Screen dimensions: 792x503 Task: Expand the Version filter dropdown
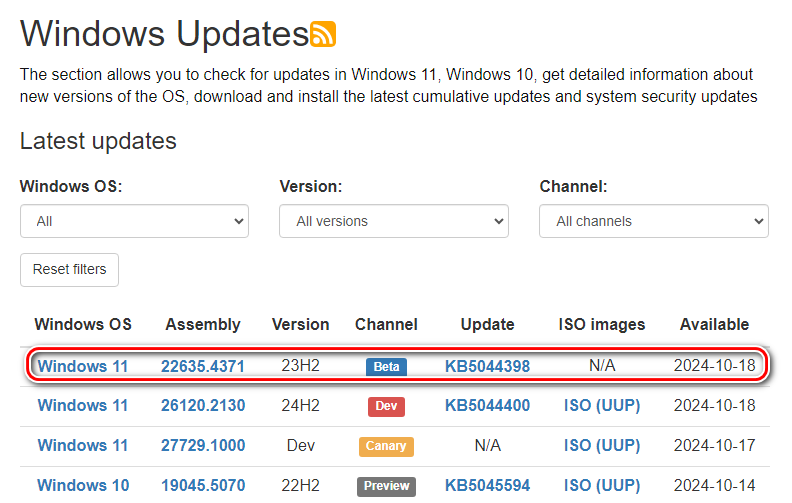394,221
